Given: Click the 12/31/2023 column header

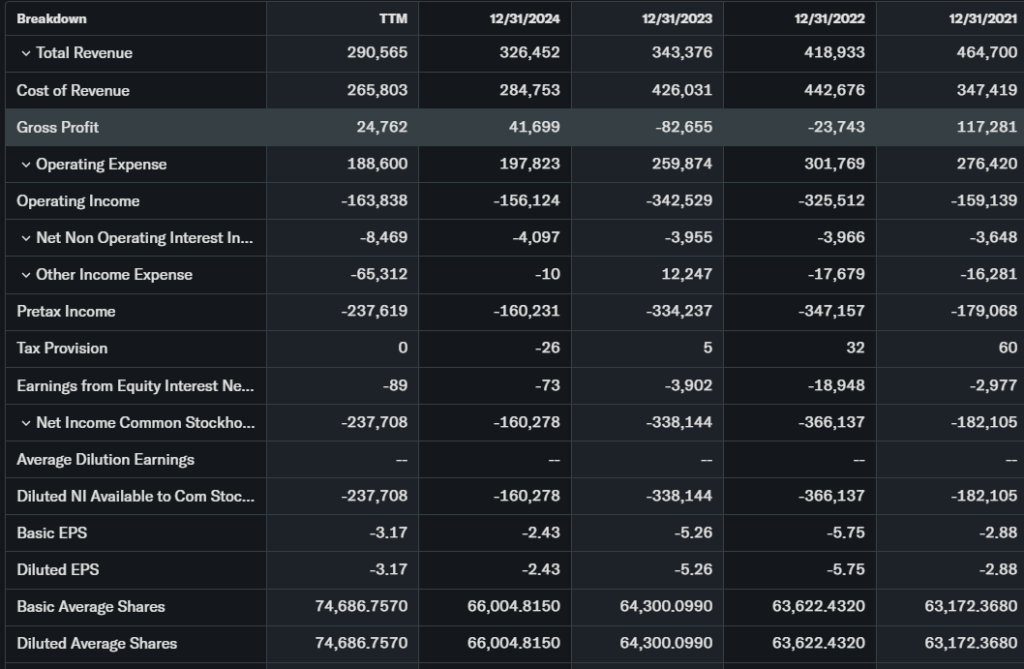Looking at the screenshot, I should coord(678,18).
